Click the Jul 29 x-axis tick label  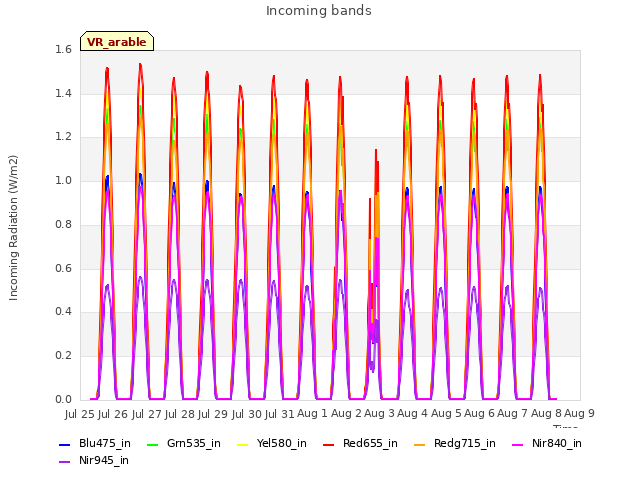pyautogui.click(x=213, y=414)
